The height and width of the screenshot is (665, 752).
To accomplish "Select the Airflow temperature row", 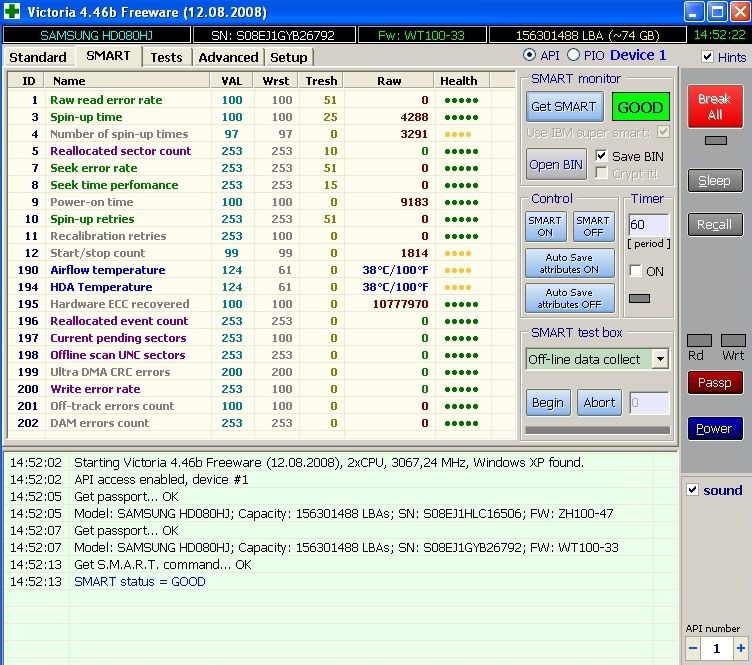I will click(x=261, y=270).
